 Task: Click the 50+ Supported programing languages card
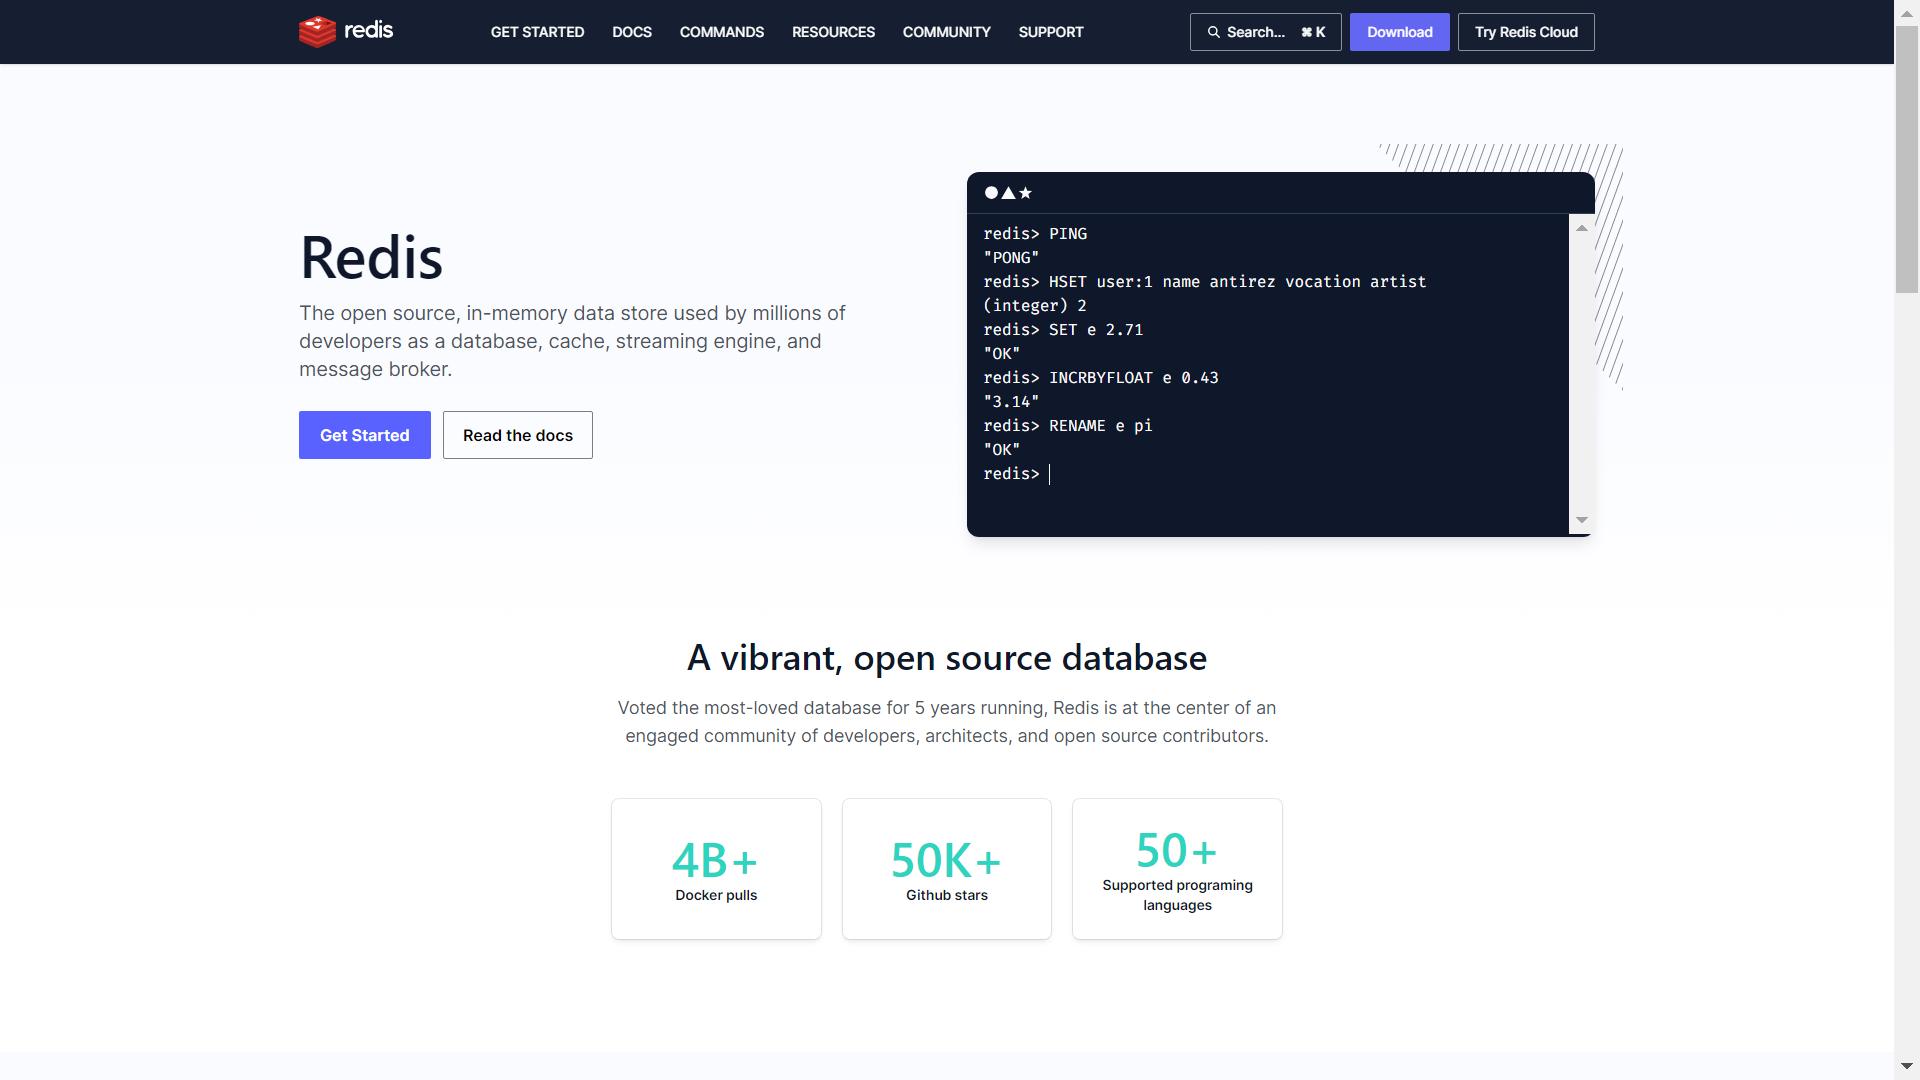coord(1177,869)
